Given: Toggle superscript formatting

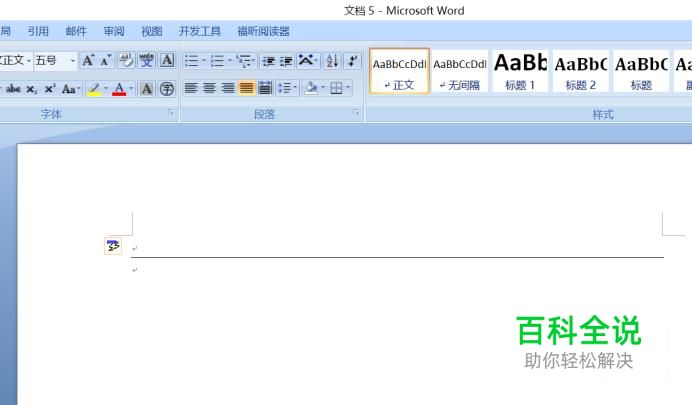Looking at the screenshot, I should 50,89.
